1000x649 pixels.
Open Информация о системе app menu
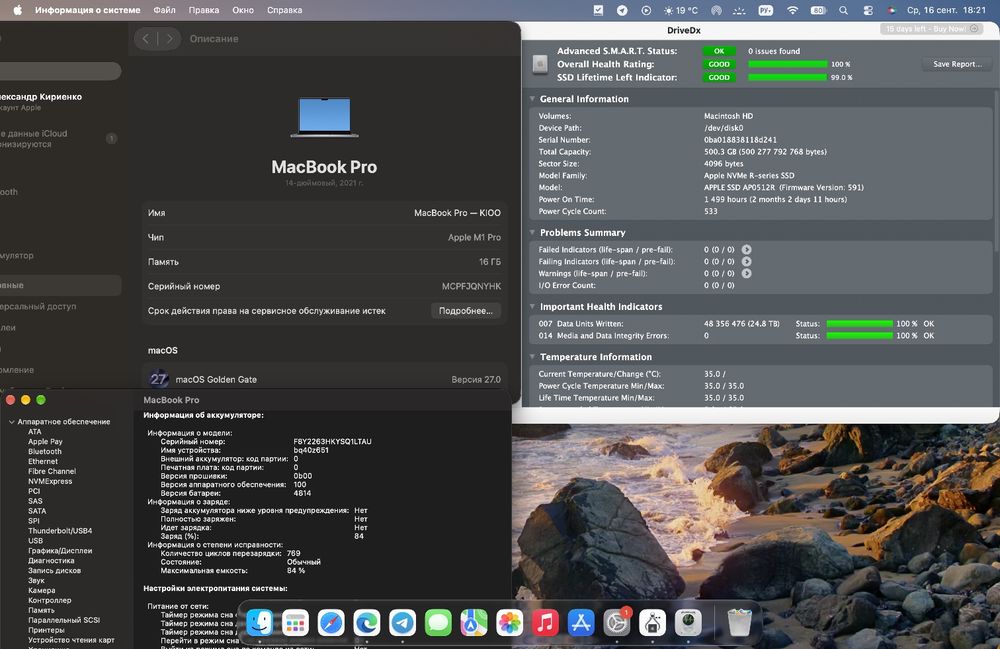[87, 10]
